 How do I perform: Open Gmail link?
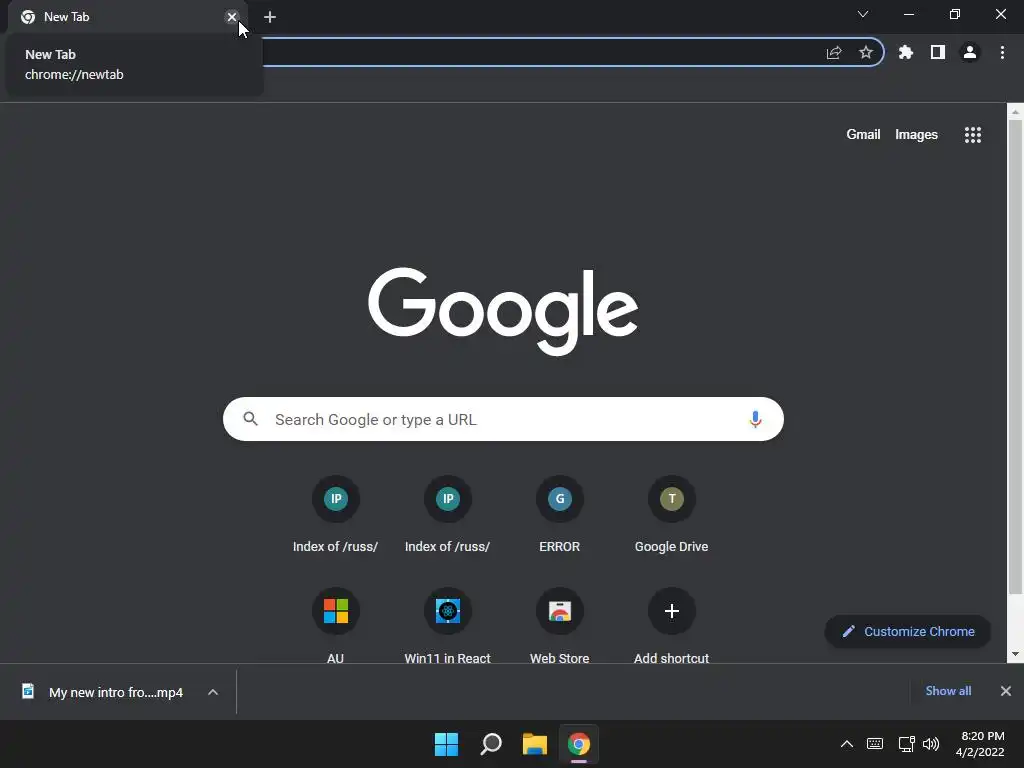tap(863, 135)
